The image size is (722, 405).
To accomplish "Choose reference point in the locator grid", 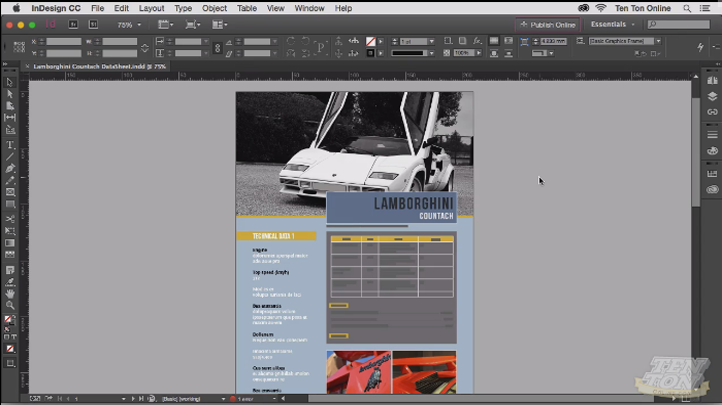I will (x=19, y=47).
